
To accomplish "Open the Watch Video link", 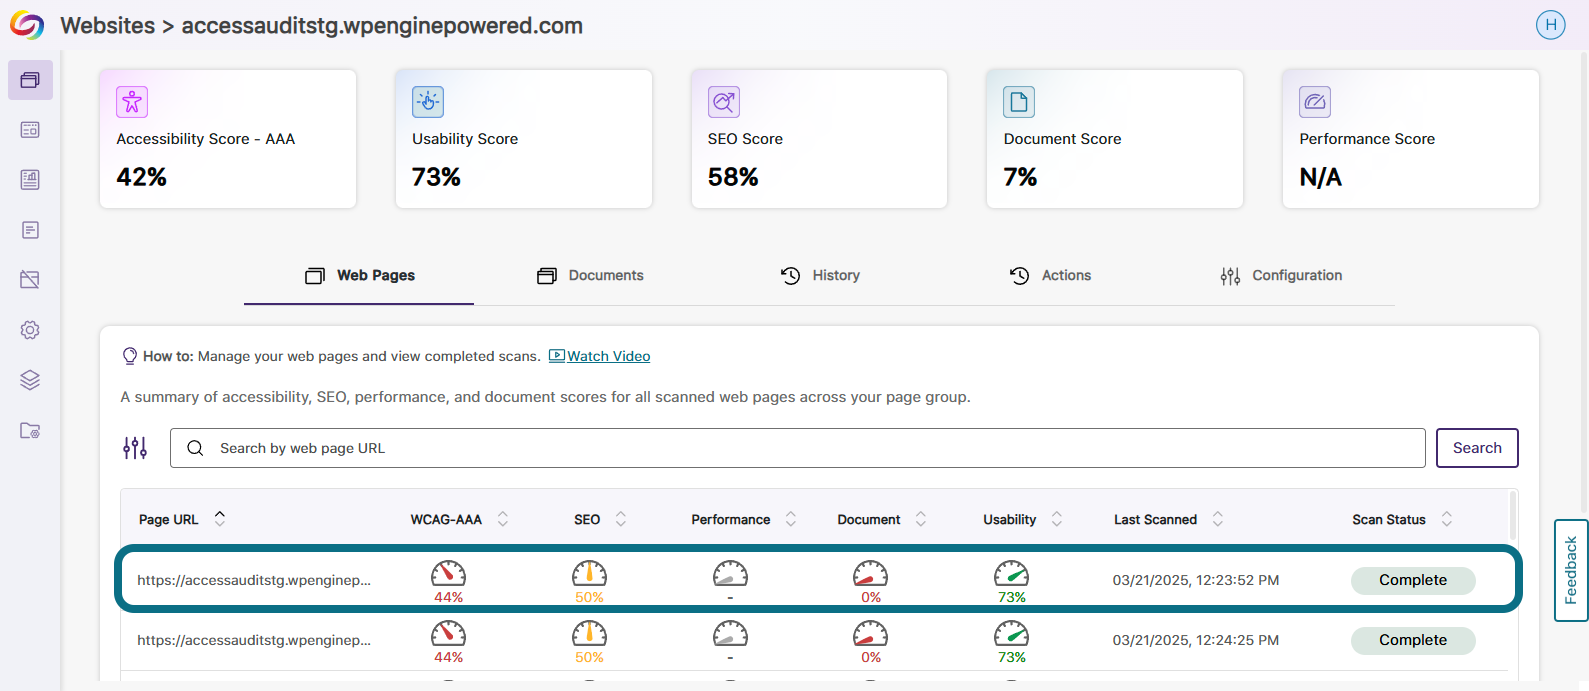I will click(x=600, y=356).
